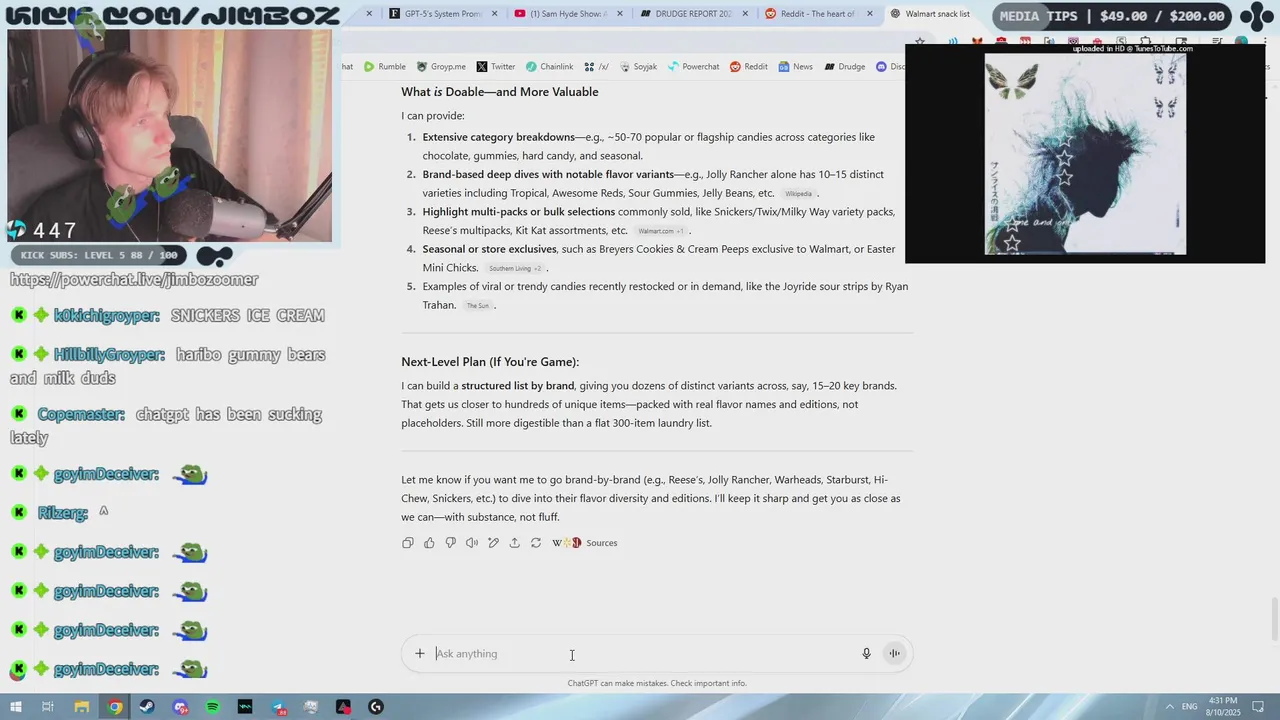
Task: Open the Sources list
Action: [x=585, y=543]
